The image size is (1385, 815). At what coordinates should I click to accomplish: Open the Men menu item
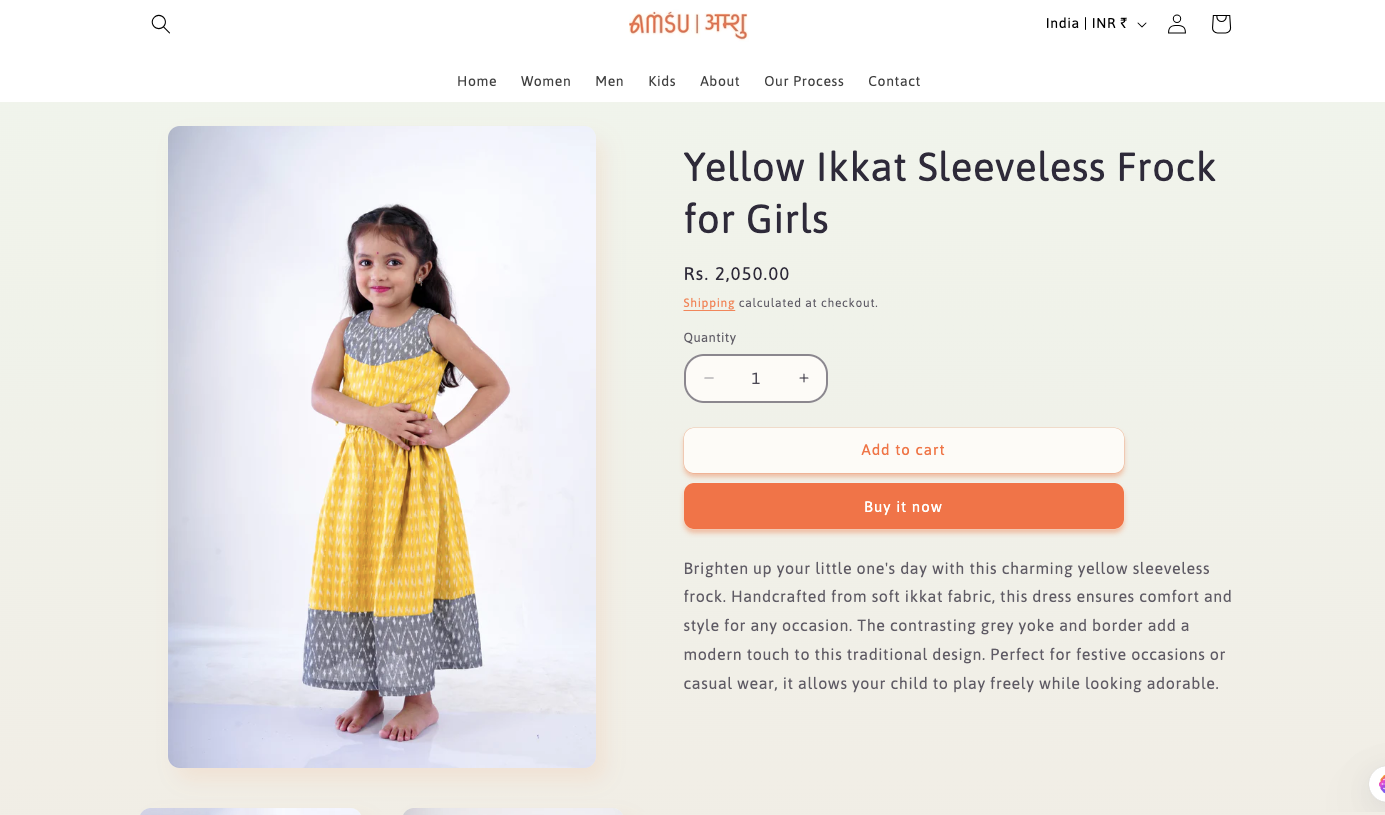tap(610, 81)
